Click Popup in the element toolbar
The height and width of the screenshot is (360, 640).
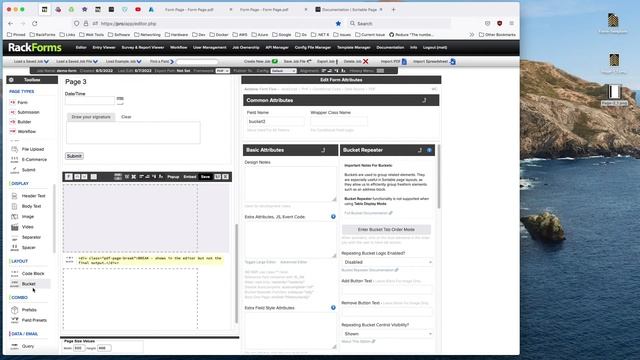point(173,177)
